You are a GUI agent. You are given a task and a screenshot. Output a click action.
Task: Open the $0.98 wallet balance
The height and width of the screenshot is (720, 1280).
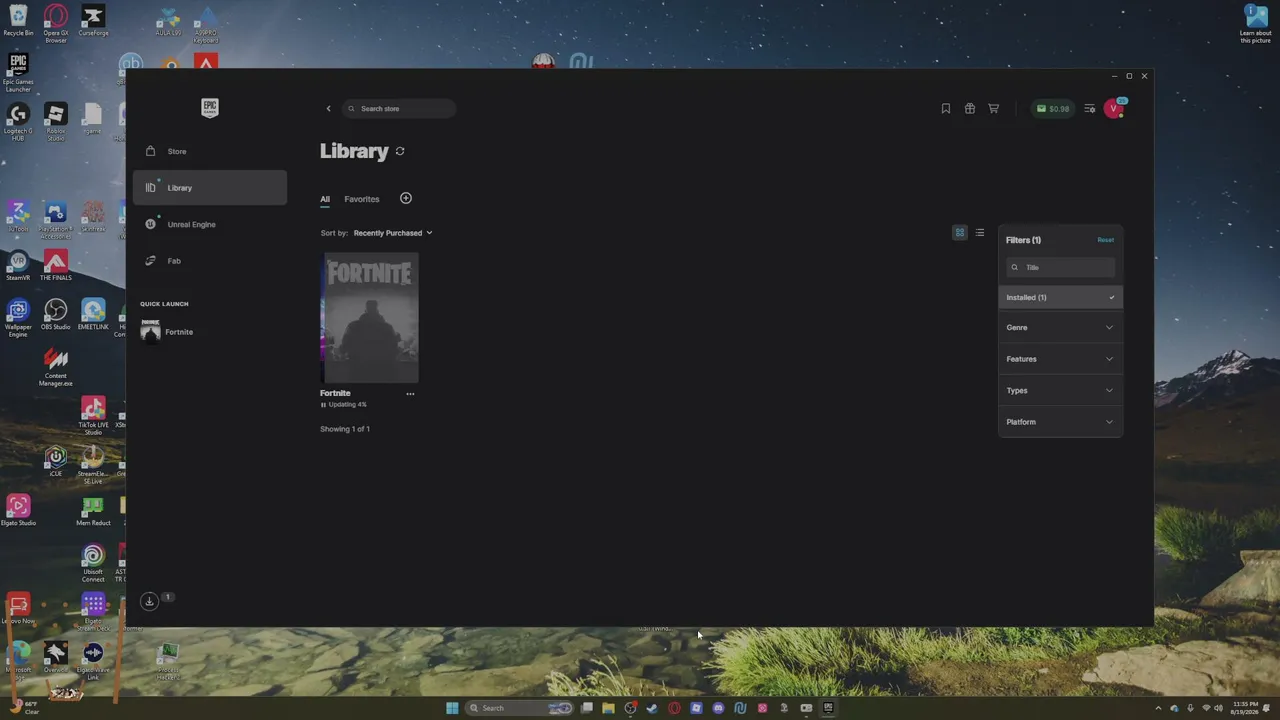1053,109
